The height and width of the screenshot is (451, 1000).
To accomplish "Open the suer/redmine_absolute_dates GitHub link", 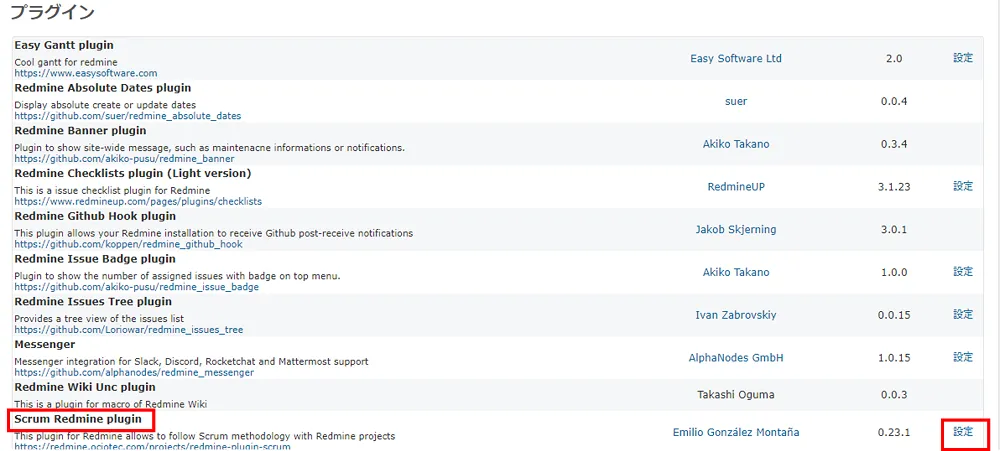I will (x=128, y=116).
